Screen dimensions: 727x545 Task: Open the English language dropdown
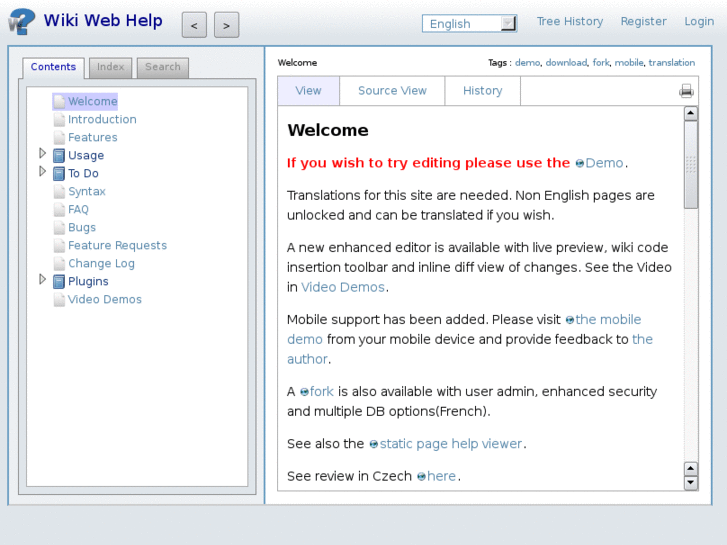point(469,24)
